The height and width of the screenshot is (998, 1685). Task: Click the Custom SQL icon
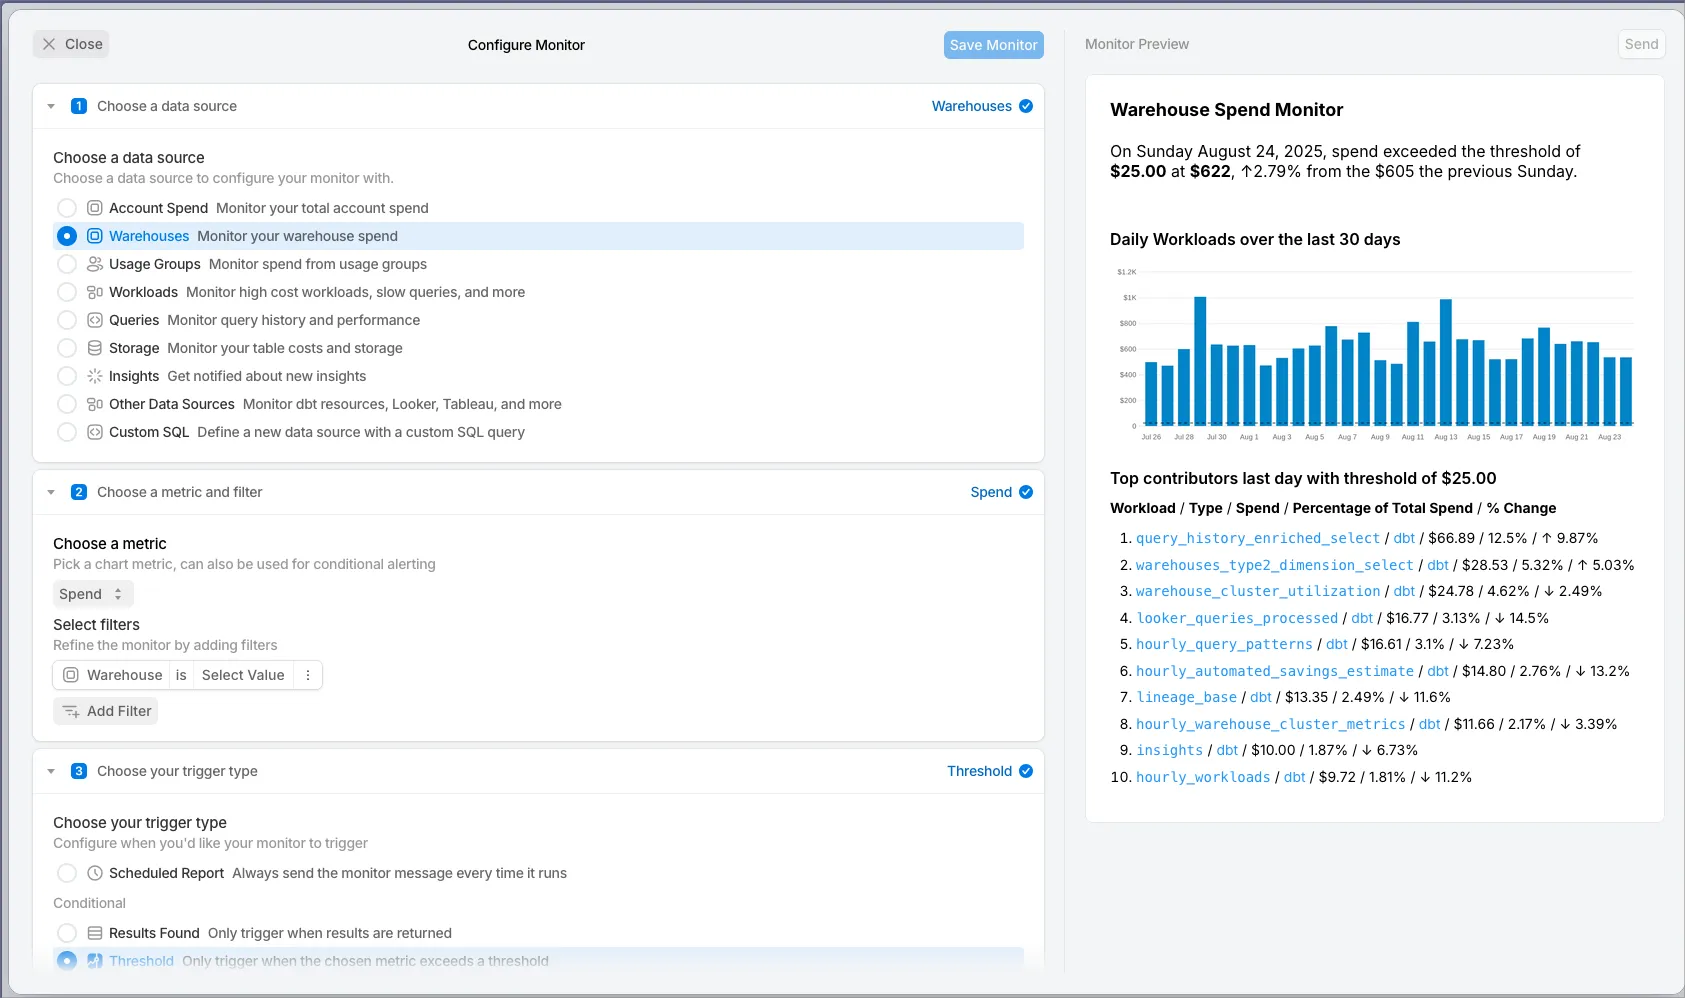point(95,432)
